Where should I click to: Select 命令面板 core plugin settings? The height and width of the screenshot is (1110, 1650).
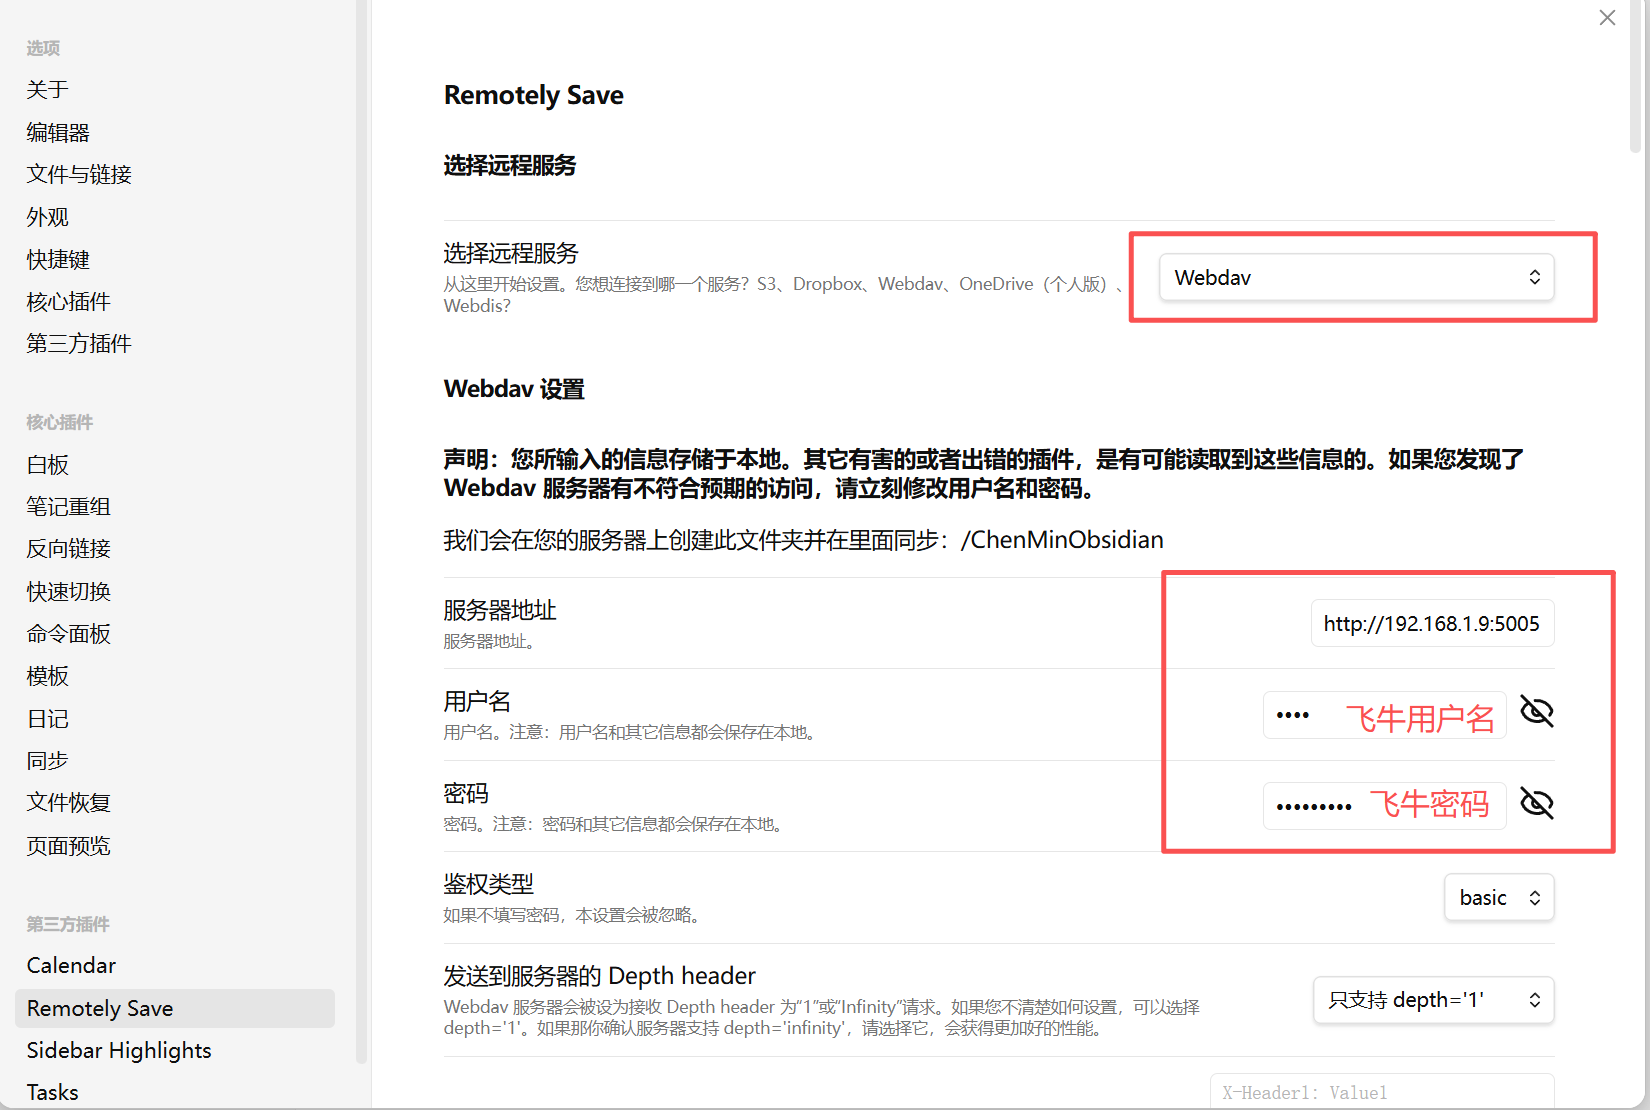[x=68, y=634]
